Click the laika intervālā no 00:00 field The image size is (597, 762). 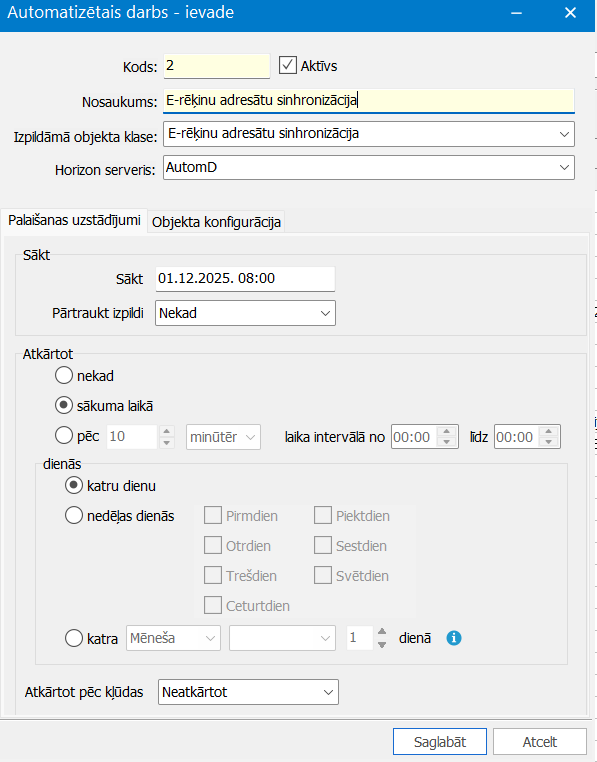(415, 437)
